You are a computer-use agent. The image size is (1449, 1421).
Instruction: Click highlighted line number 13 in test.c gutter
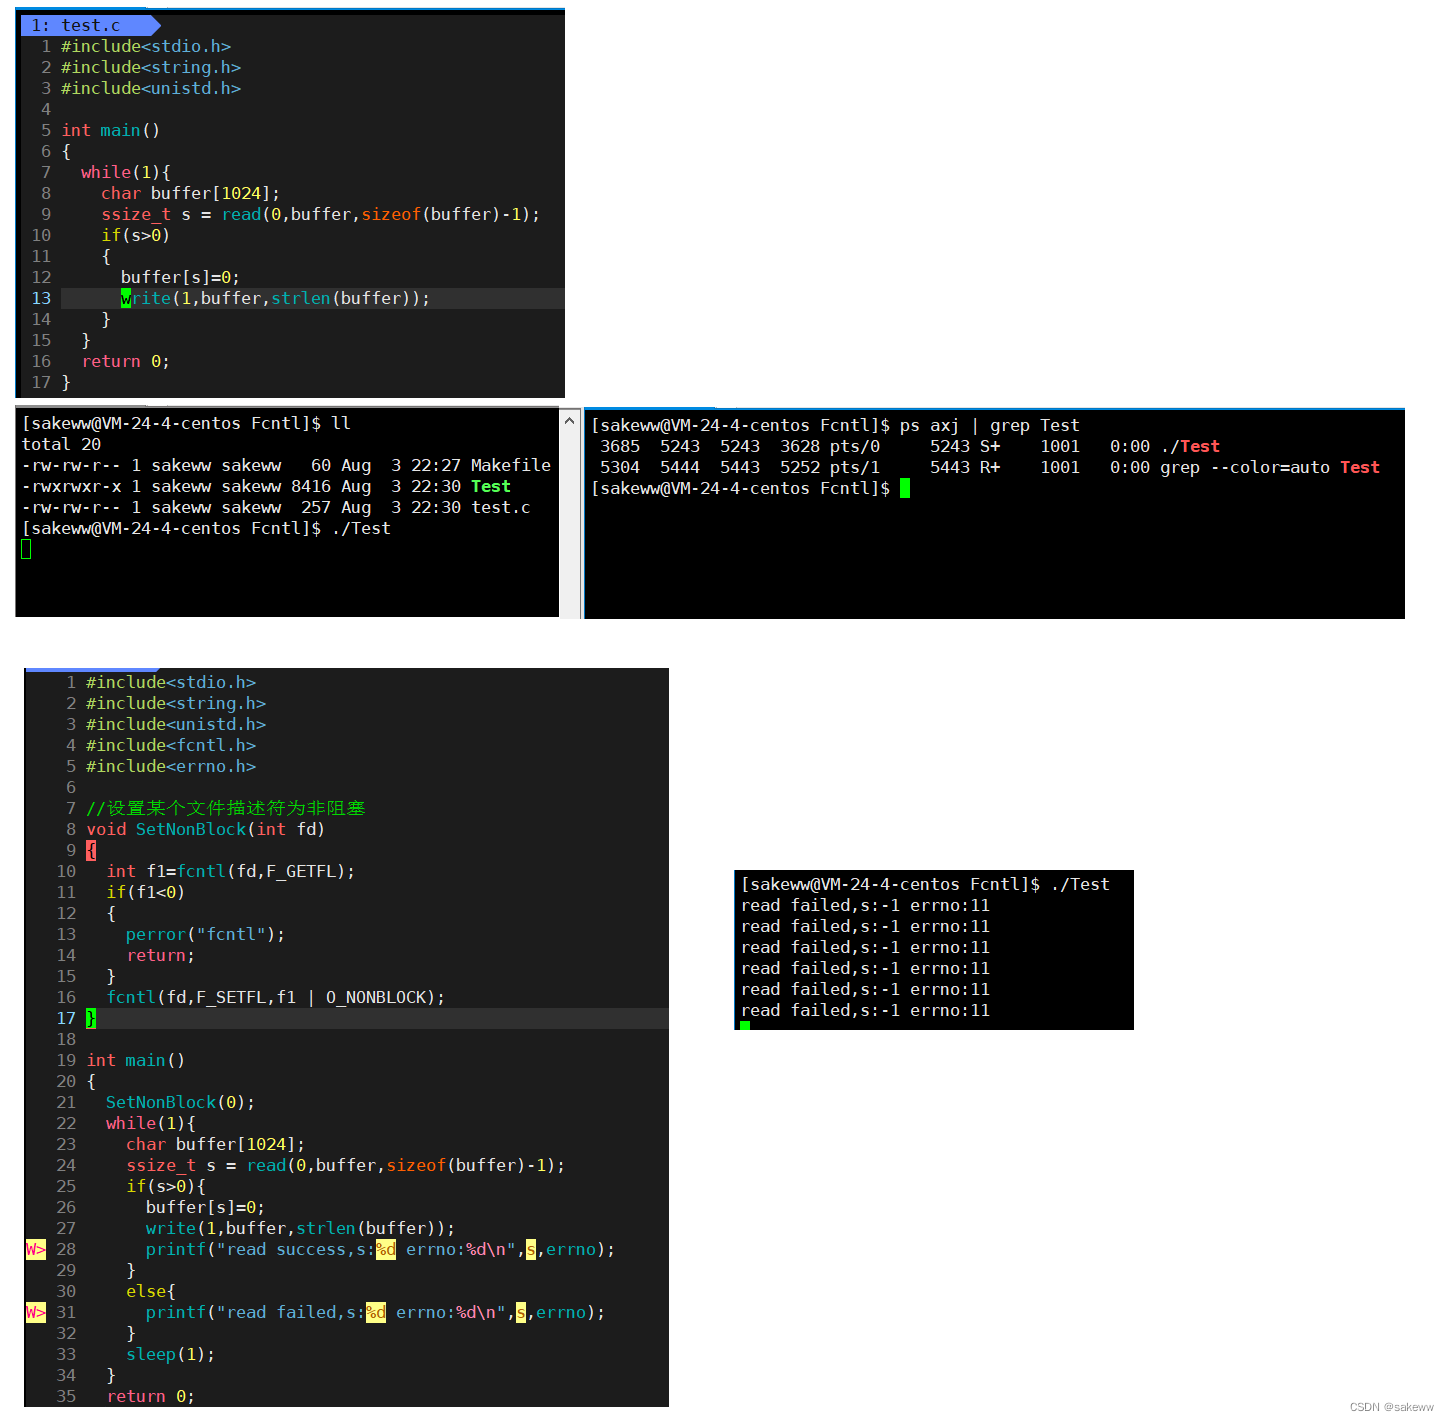tap(41, 298)
